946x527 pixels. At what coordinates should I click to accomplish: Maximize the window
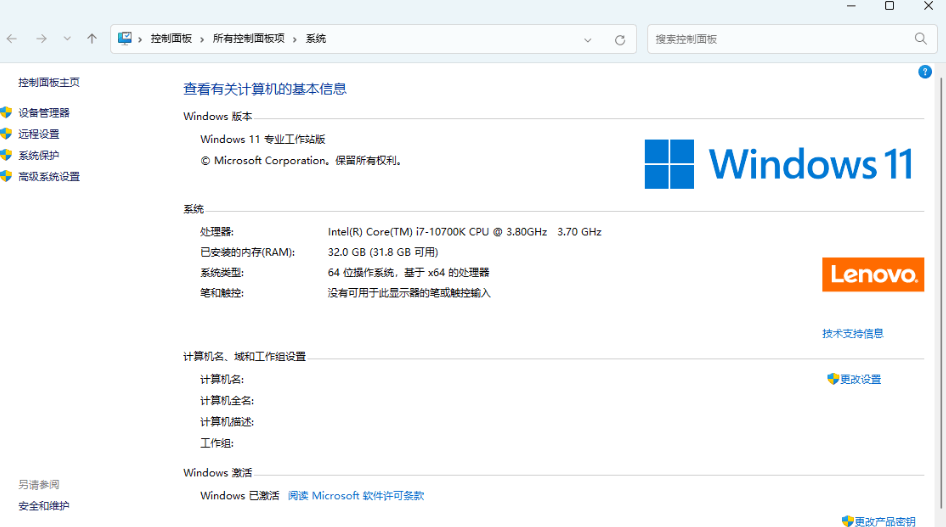tap(889, 6)
